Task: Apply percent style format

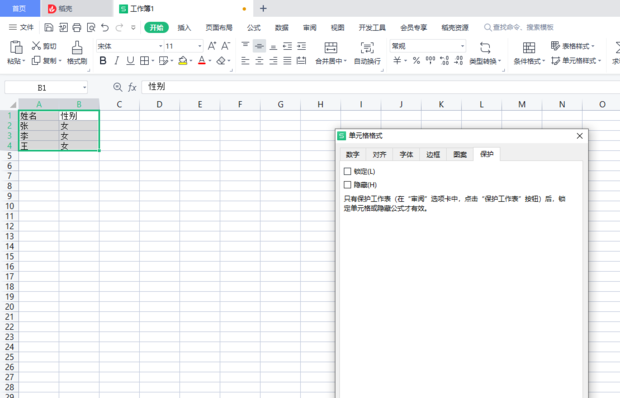Action: (416, 60)
